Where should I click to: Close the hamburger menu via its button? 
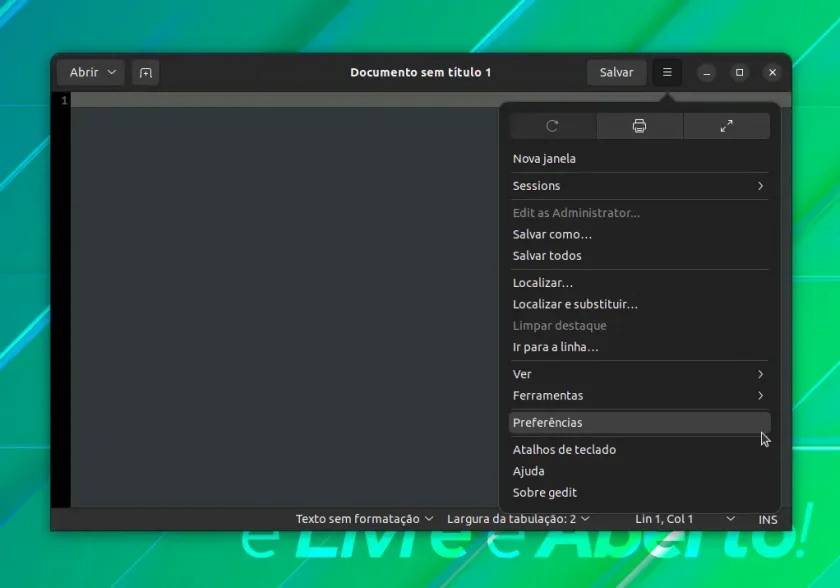(667, 72)
